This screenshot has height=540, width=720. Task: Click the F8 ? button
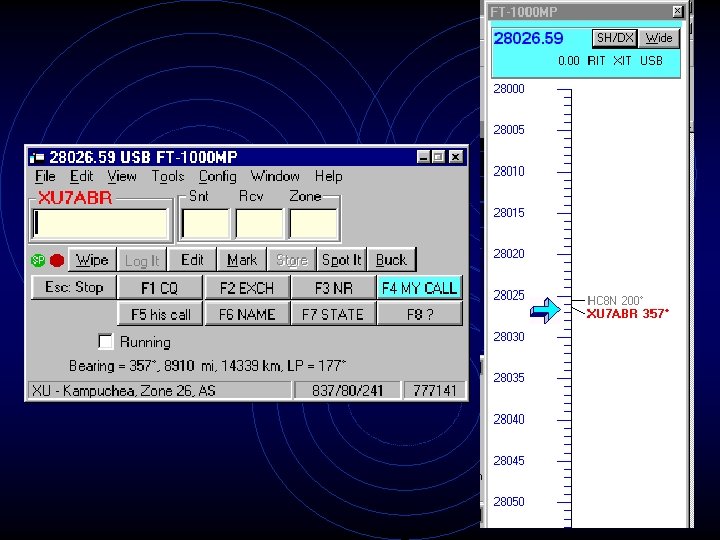pyautogui.click(x=420, y=314)
